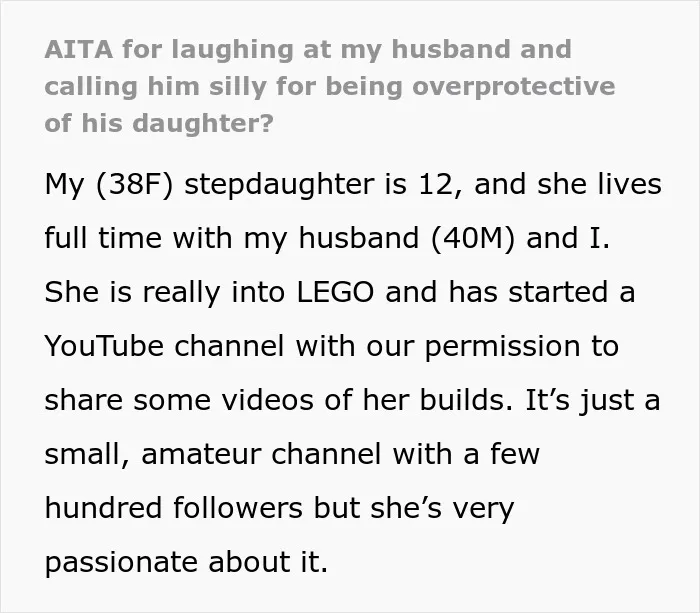Screen dimensions: 700x613
Task: Click the word "overprotective" in the title
Action: [514, 86]
